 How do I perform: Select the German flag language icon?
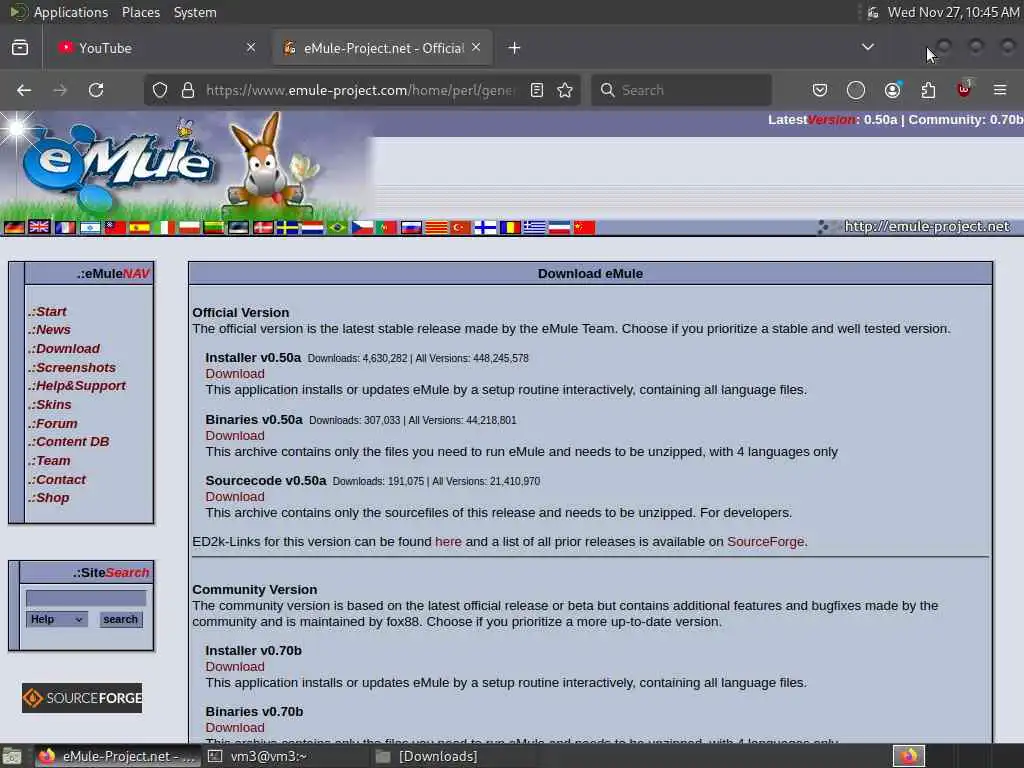click(x=14, y=227)
